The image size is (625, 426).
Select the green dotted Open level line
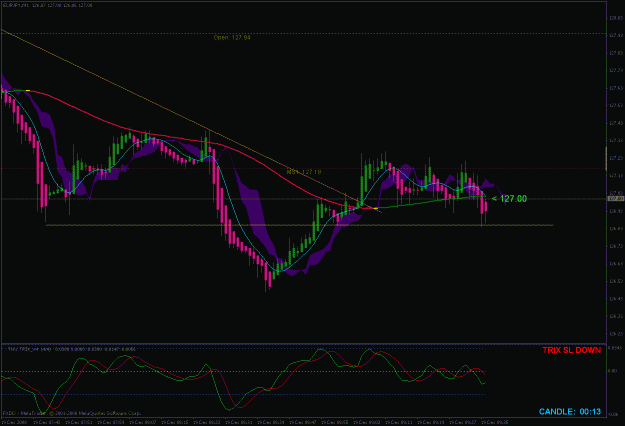tap(303, 33)
